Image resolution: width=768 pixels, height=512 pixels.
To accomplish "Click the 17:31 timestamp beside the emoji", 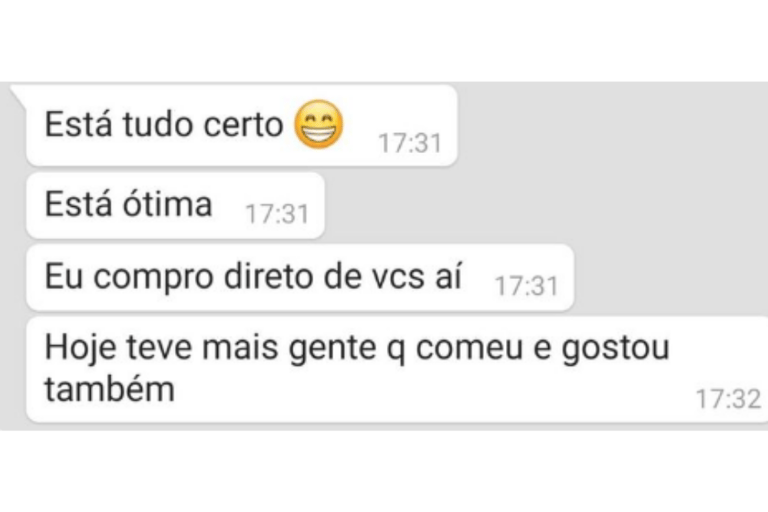I will [x=410, y=143].
